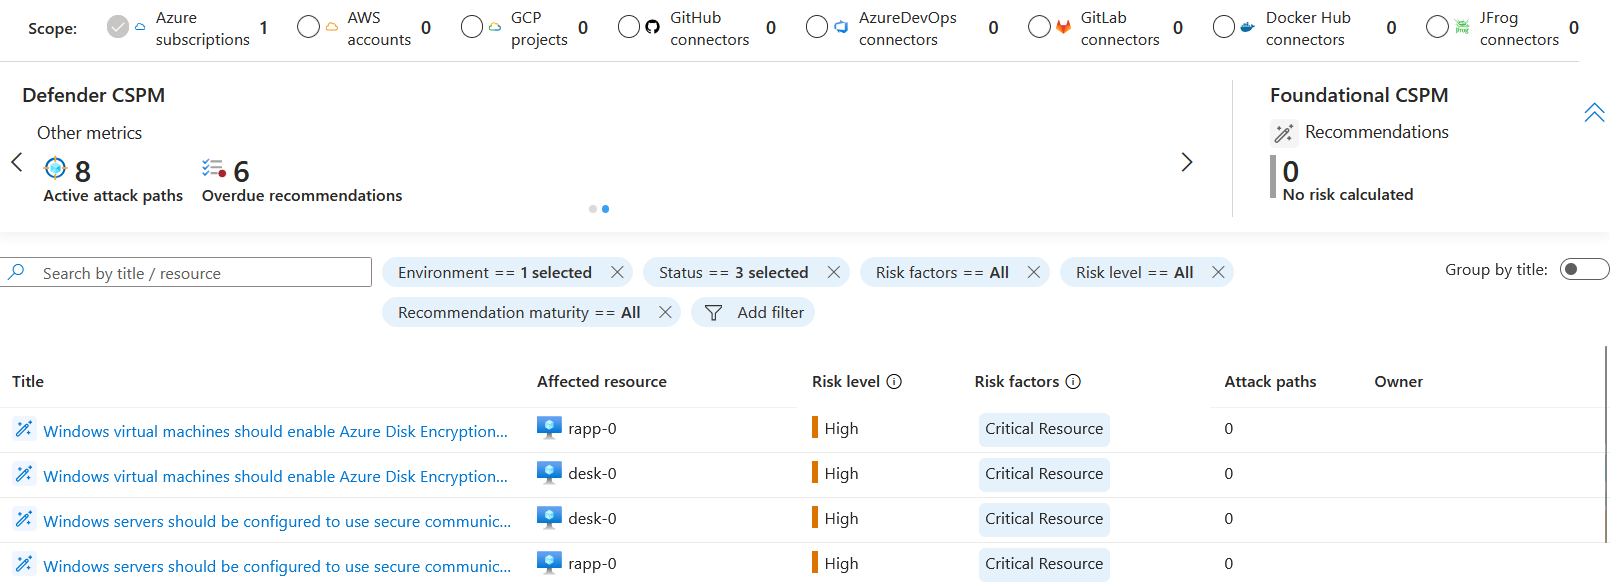
Task: Click recommendation icon of first Disk Encryption row
Action: pyautogui.click(x=24, y=429)
